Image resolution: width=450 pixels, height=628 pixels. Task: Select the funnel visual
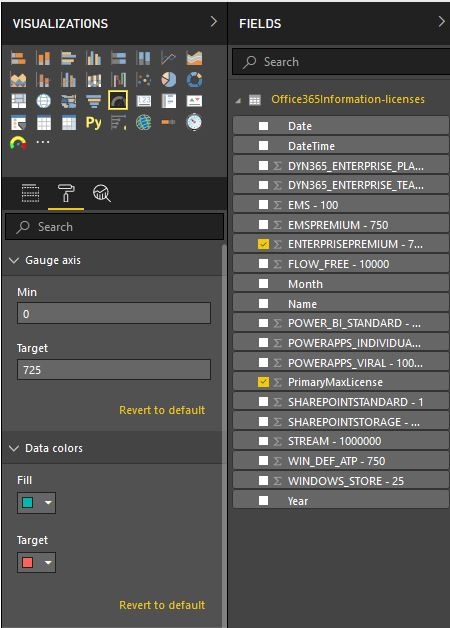pyautogui.click(x=94, y=101)
